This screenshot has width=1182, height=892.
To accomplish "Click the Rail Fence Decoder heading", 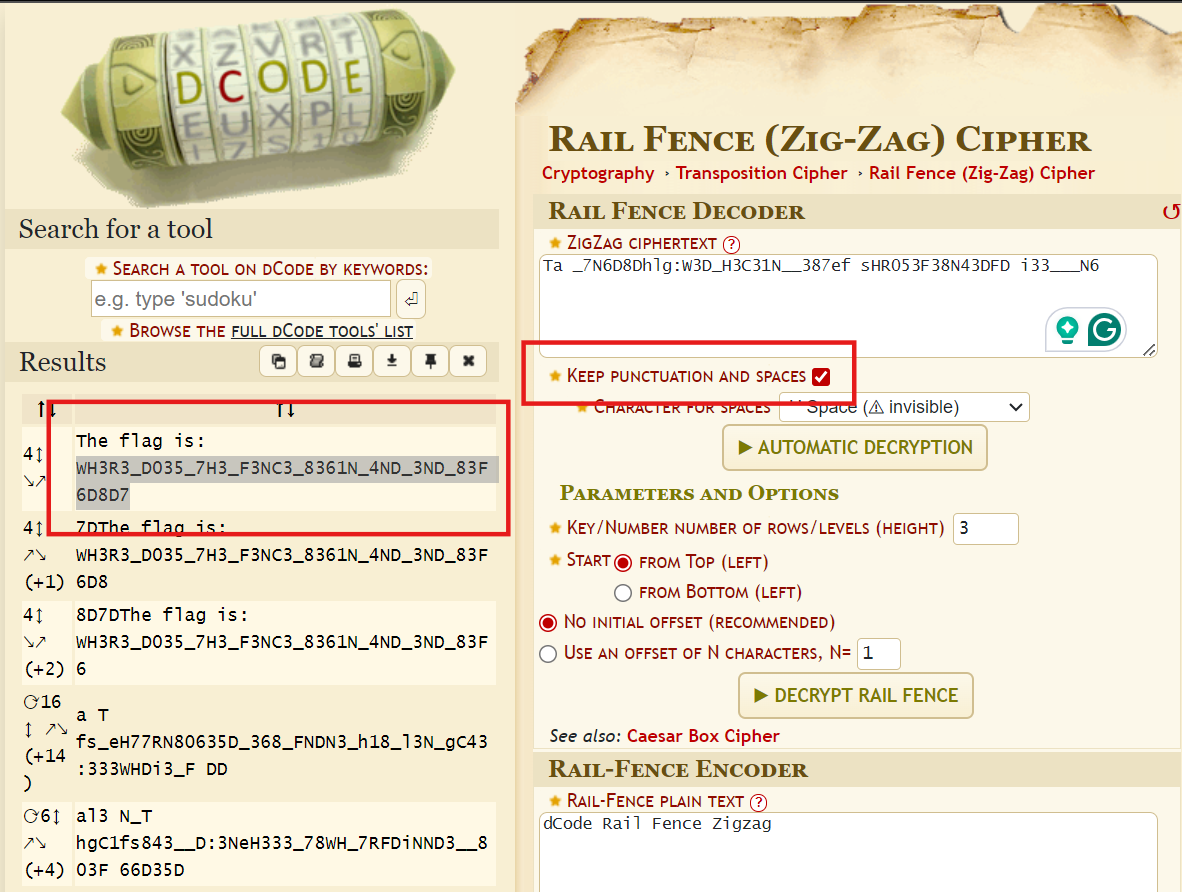I will tap(676, 212).
